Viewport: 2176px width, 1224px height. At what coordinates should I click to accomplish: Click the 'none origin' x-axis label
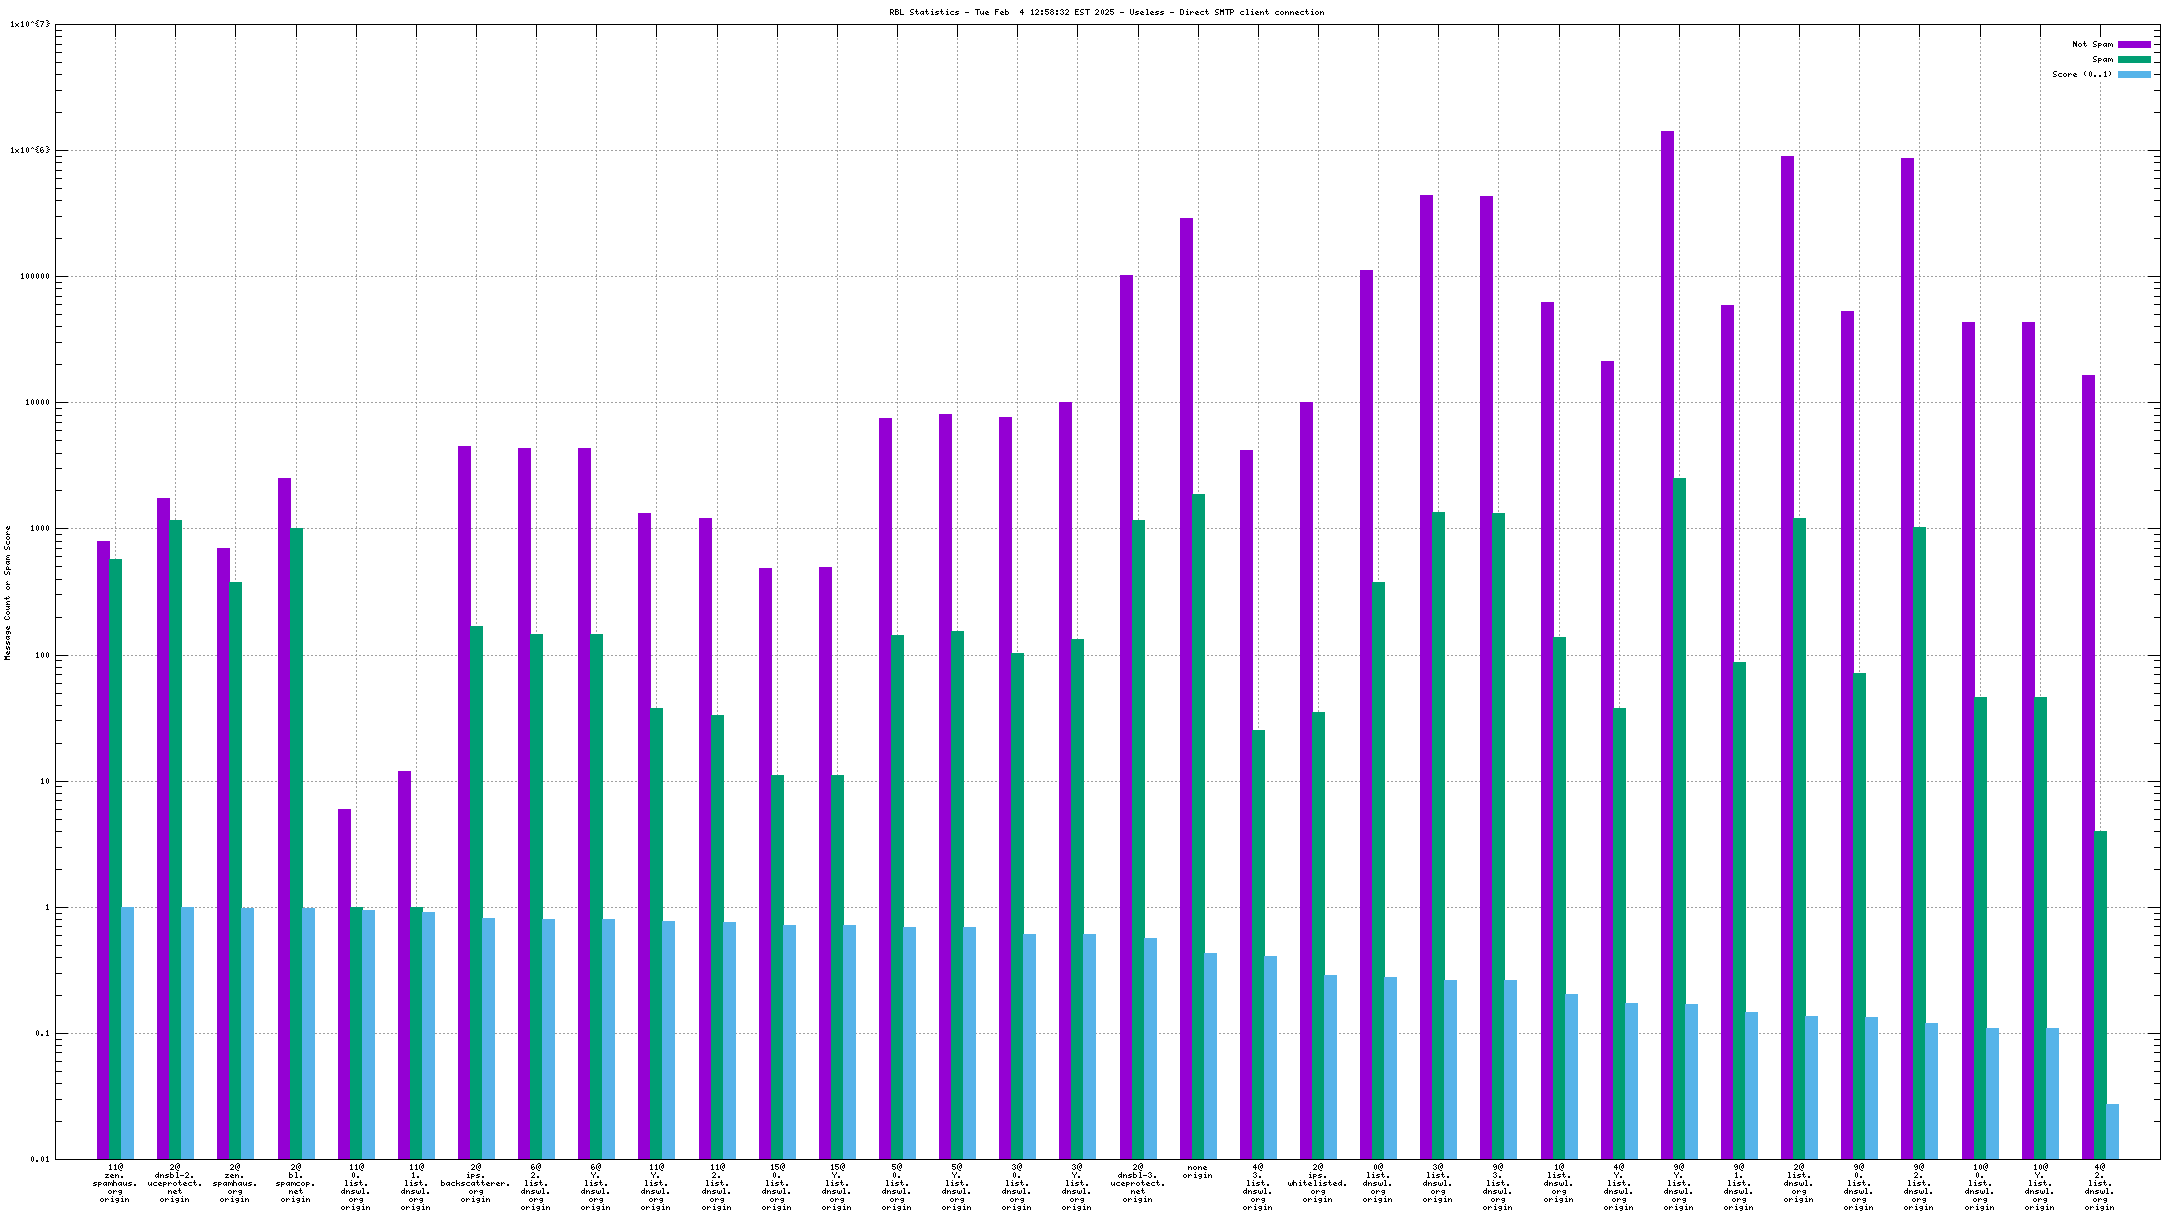pos(1197,1171)
